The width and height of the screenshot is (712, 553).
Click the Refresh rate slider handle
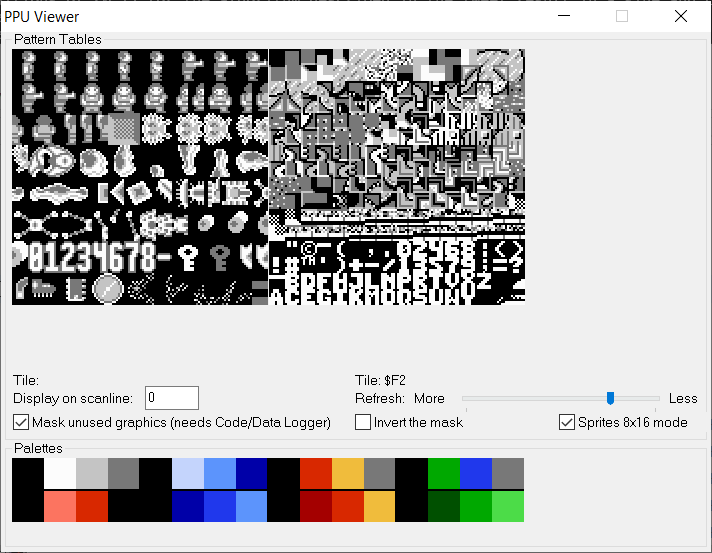click(x=610, y=398)
